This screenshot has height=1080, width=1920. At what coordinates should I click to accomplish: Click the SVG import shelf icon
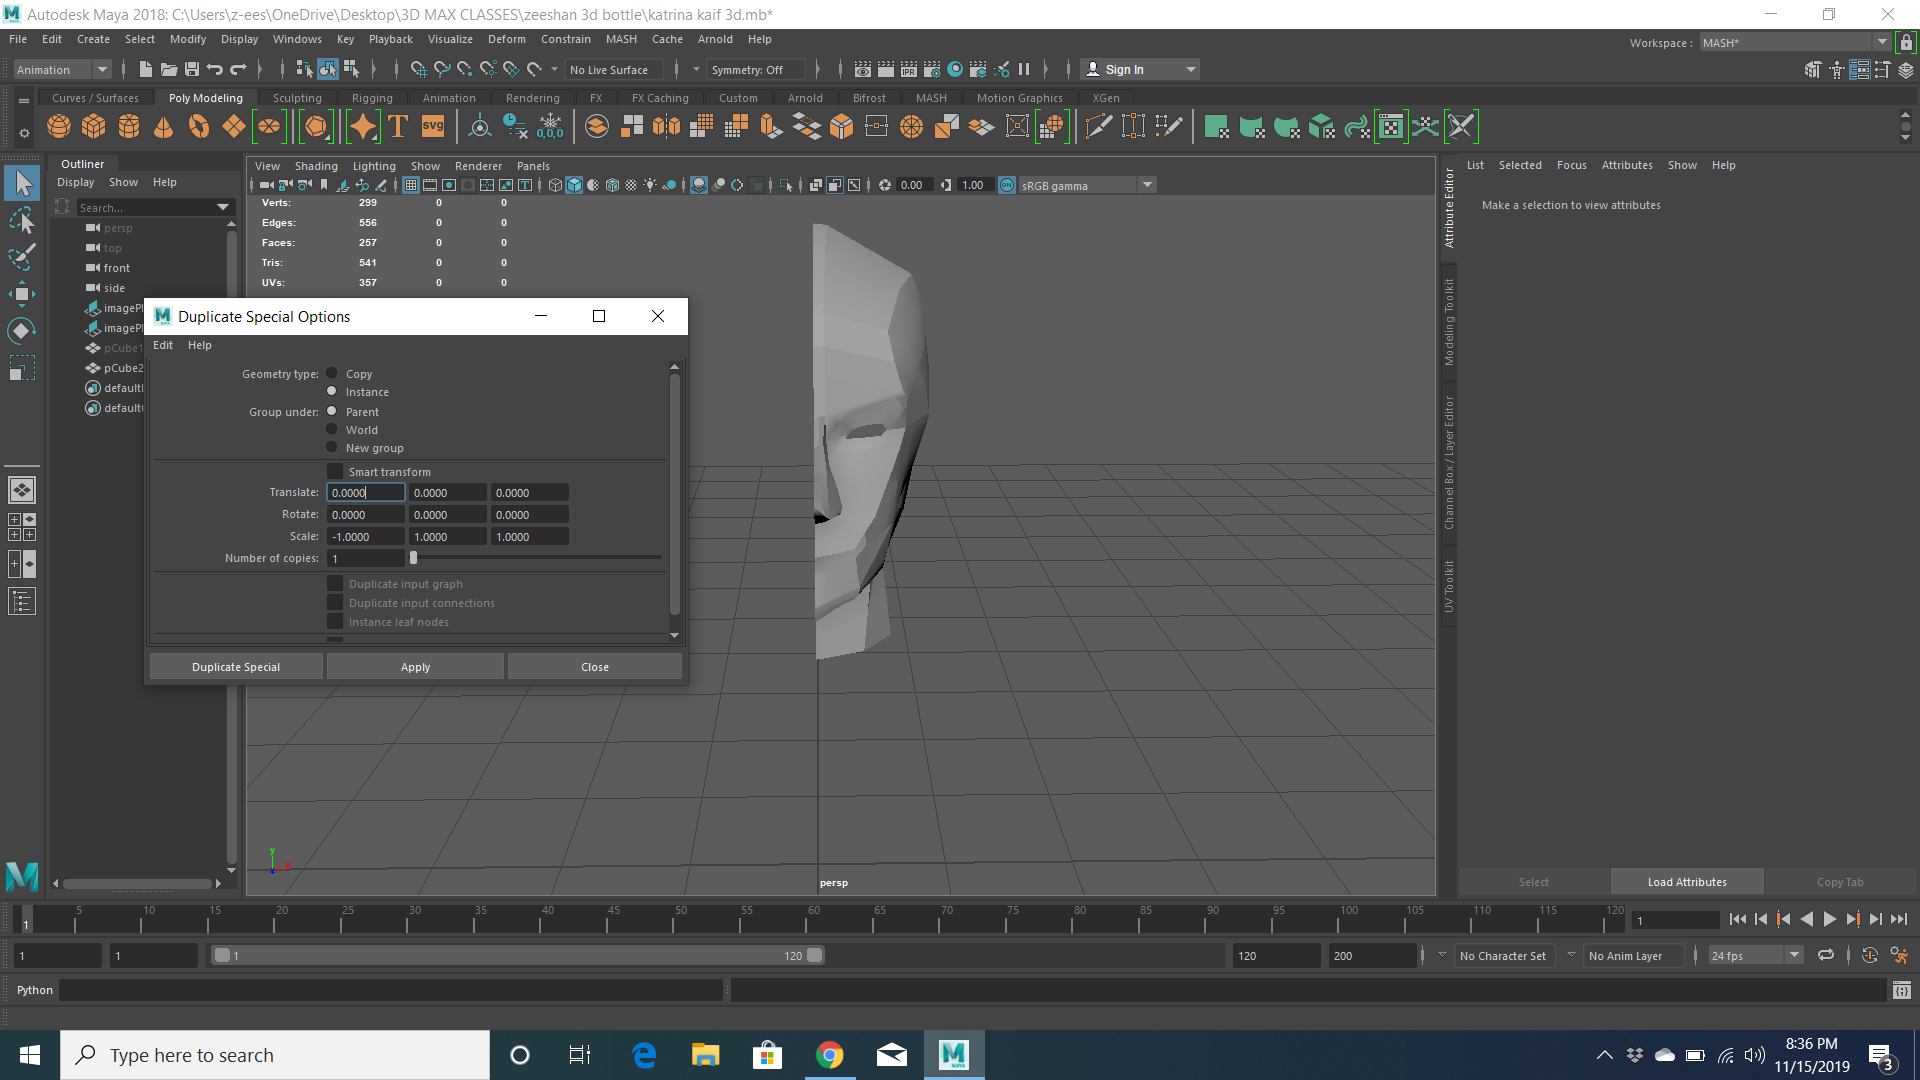coord(432,127)
